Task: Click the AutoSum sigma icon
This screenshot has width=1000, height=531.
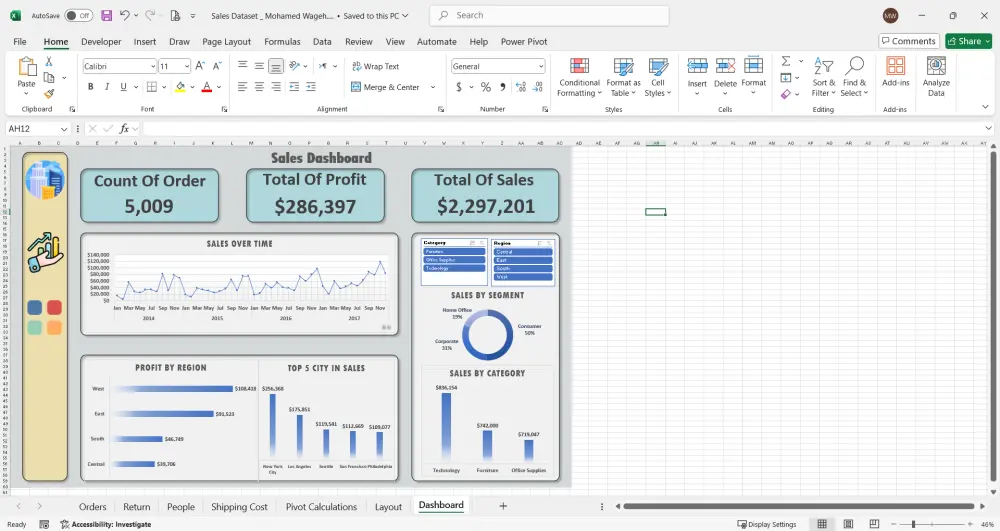Action: click(786, 61)
